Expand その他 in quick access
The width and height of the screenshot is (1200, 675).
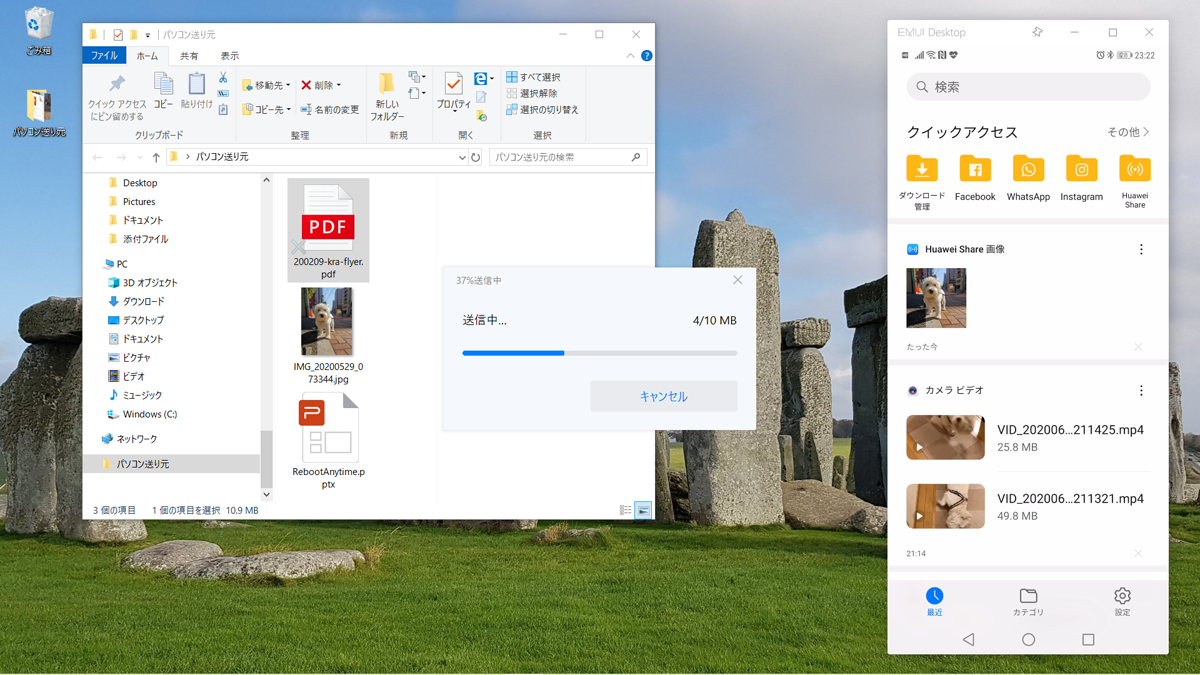click(x=1128, y=132)
